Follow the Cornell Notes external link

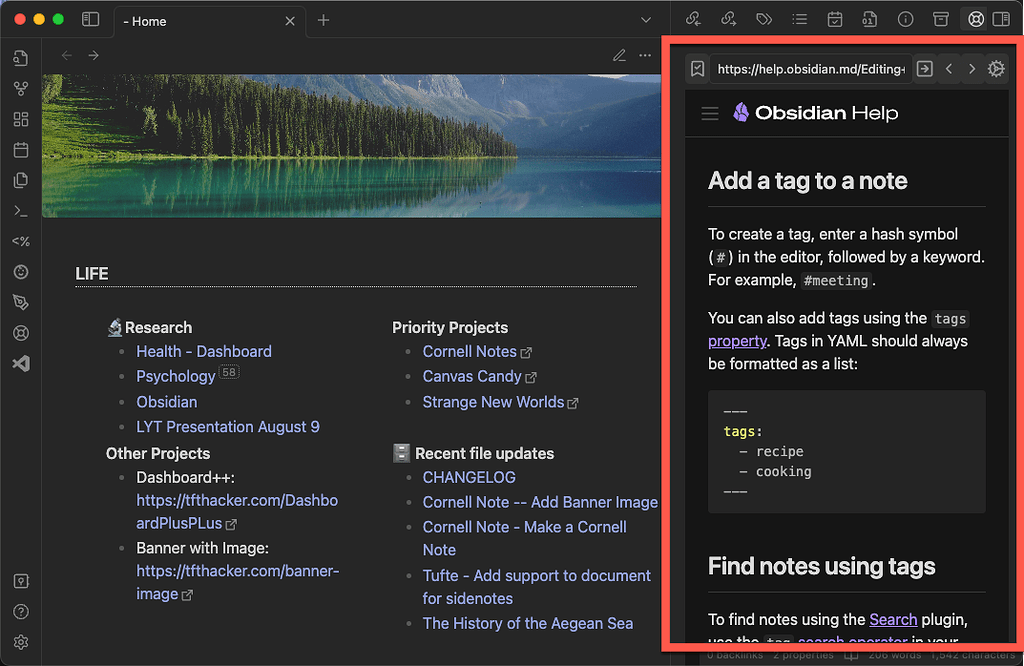point(468,351)
